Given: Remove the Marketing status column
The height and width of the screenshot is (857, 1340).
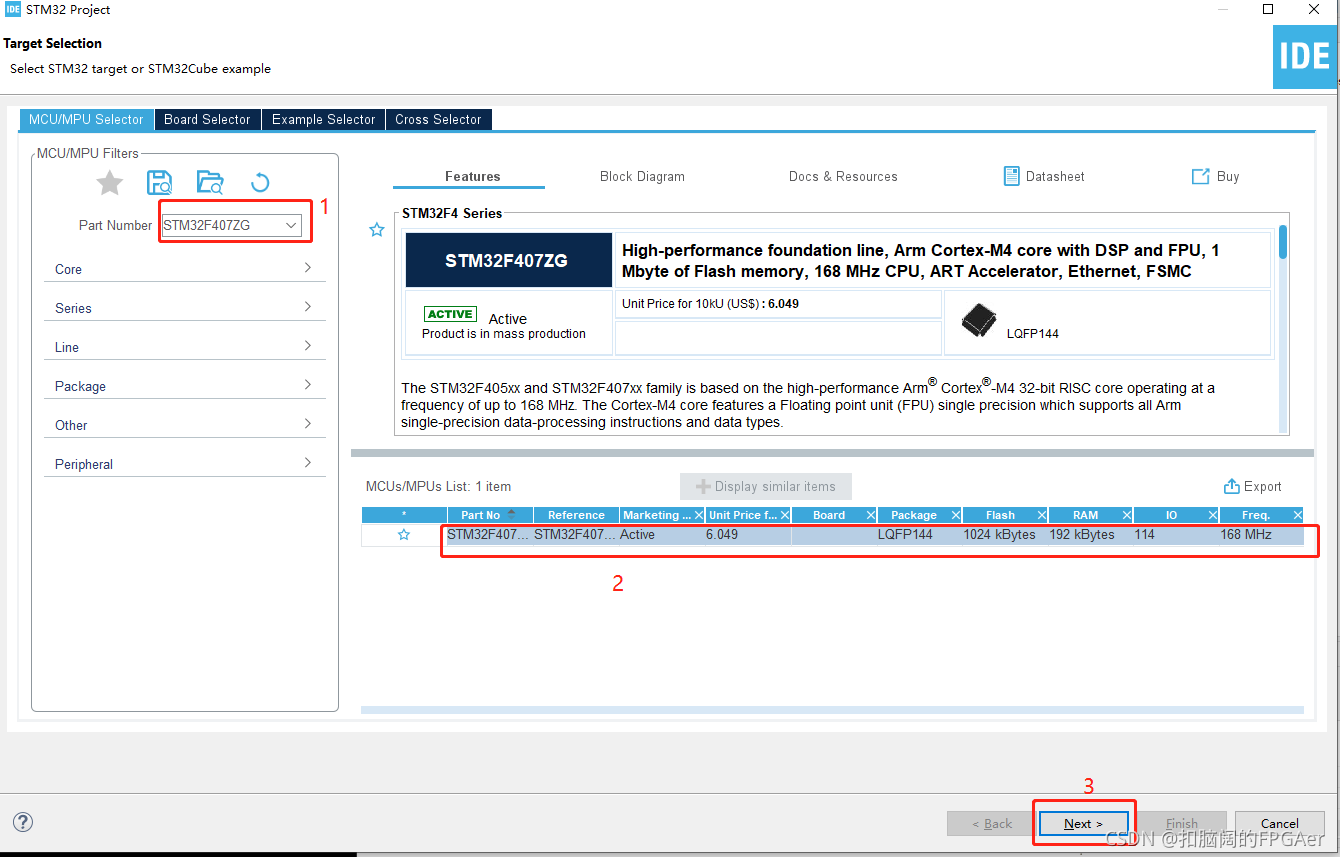Looking at the screenshot, I should [698, 515].
